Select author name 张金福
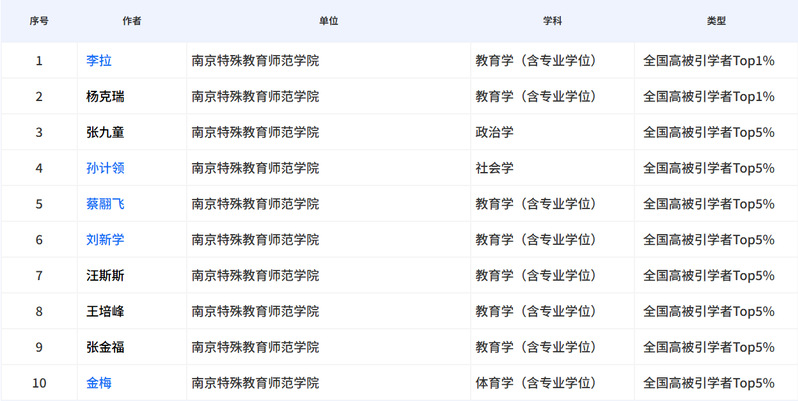The width and height of the screenshot is (798, 401). point(105,347)
